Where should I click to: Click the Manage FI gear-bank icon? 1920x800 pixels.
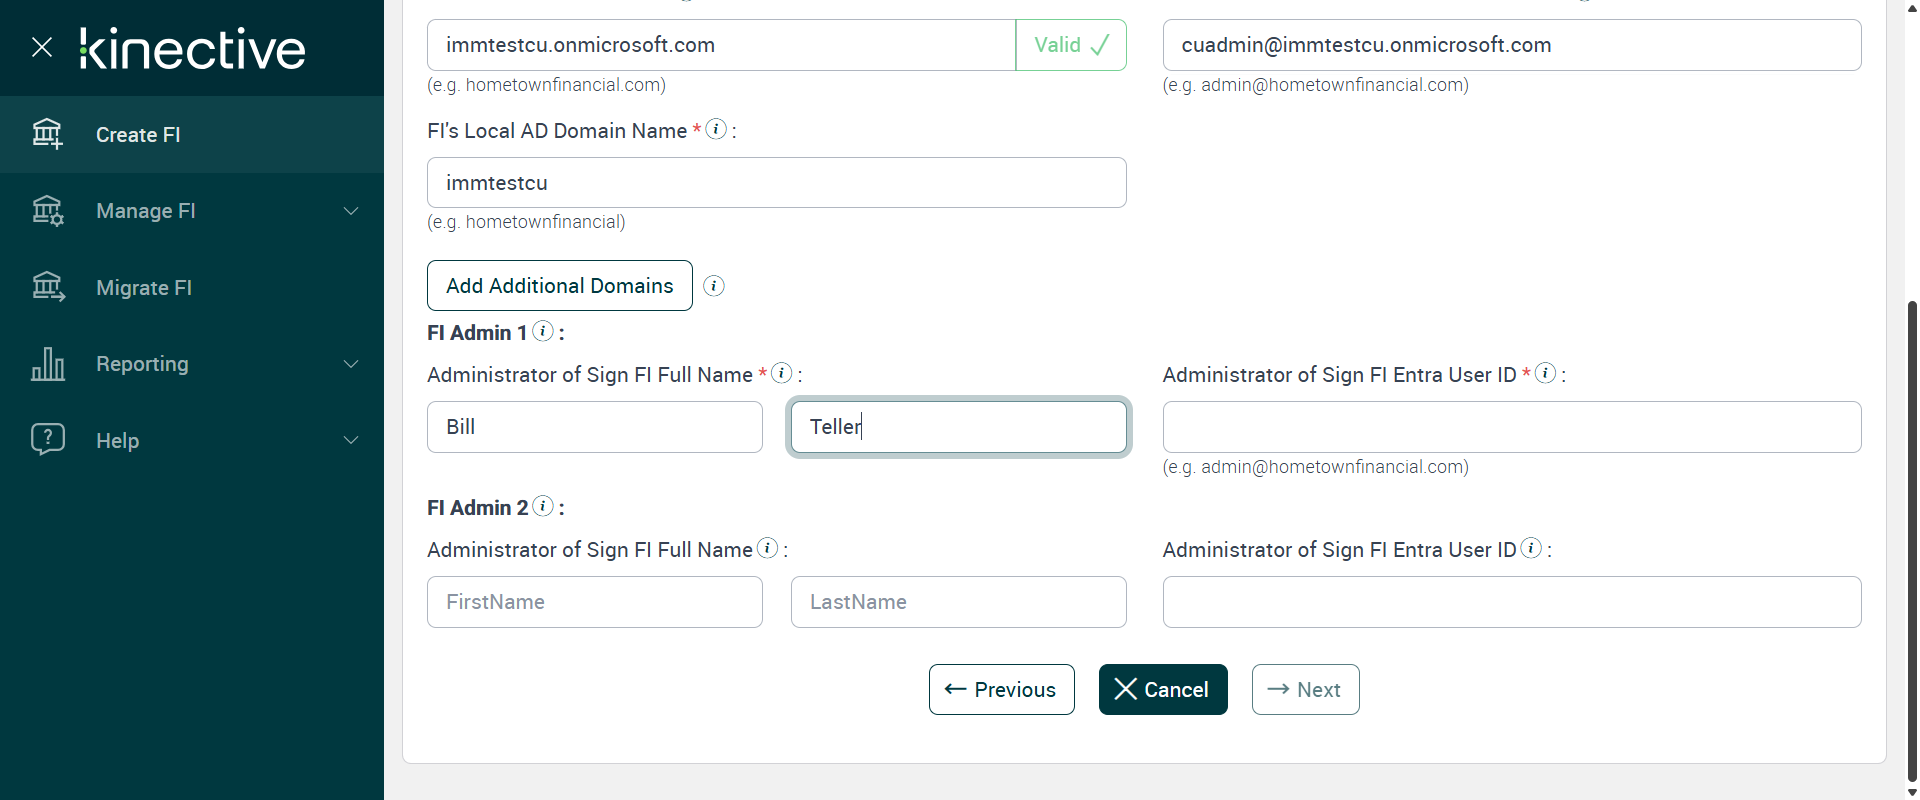pyautogui.click(x=47, y=211)
